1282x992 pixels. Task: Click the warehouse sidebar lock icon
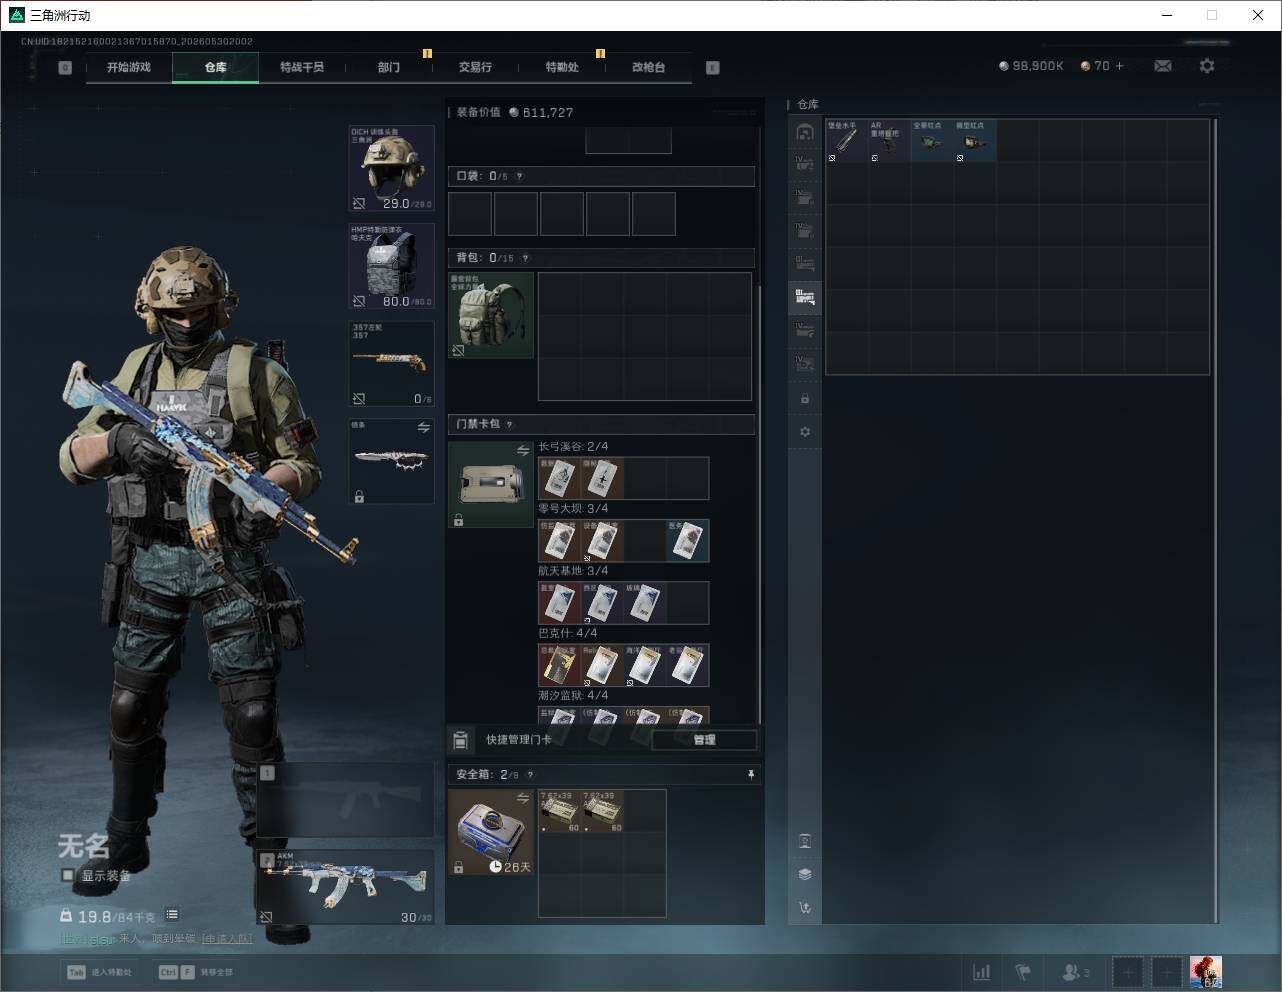pos(805,399)
